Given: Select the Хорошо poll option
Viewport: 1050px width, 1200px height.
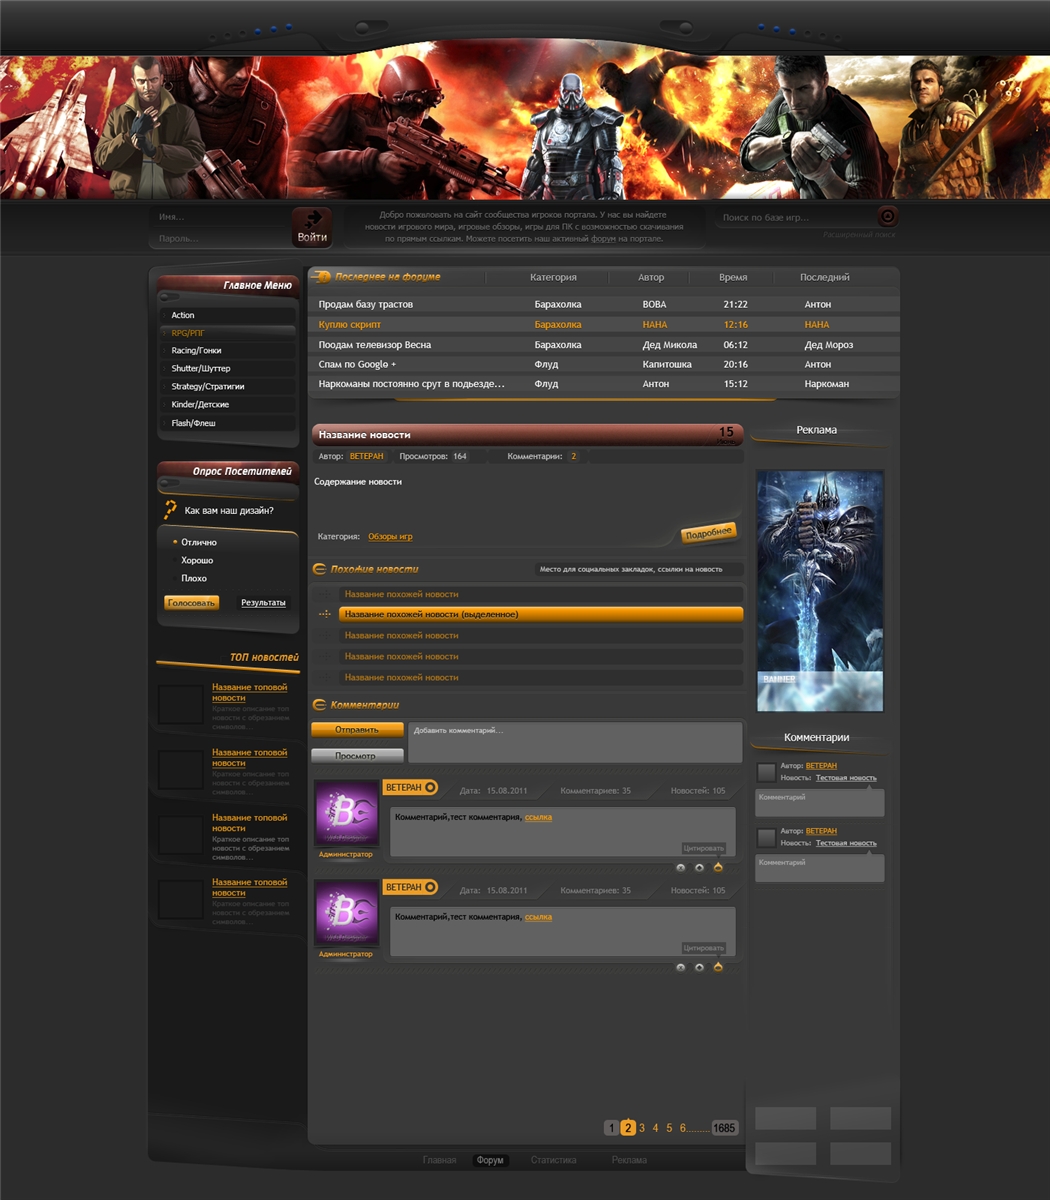Looking at the screenshot, I should coord(194,560).
